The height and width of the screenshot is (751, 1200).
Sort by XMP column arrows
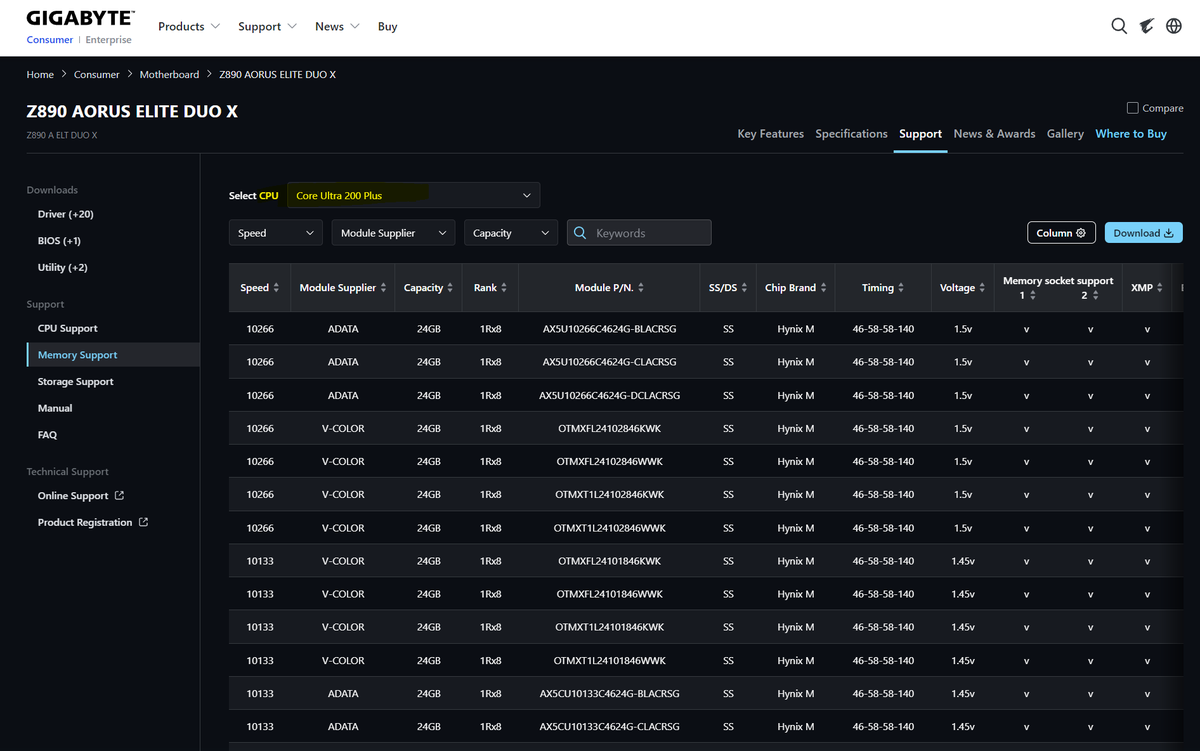pyautogui.click(x=1160, y=288)
